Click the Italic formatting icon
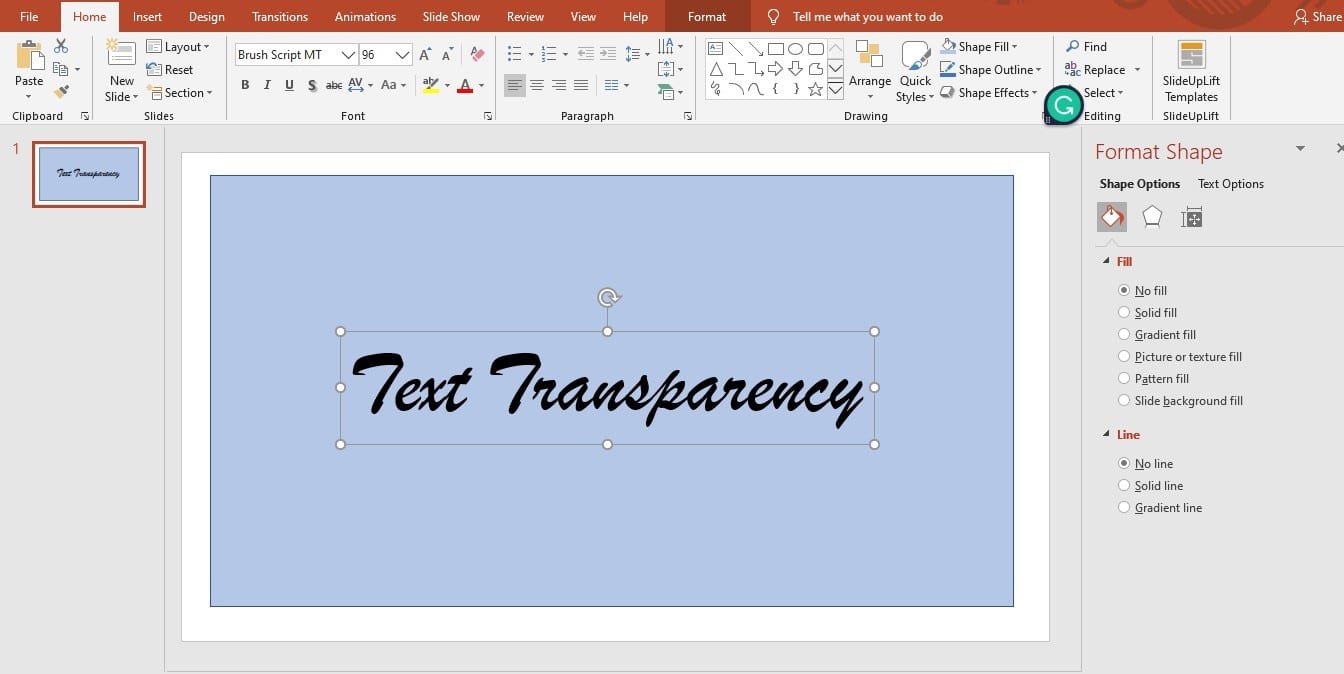Screen dimensions: 1344x674 (267, 85)
